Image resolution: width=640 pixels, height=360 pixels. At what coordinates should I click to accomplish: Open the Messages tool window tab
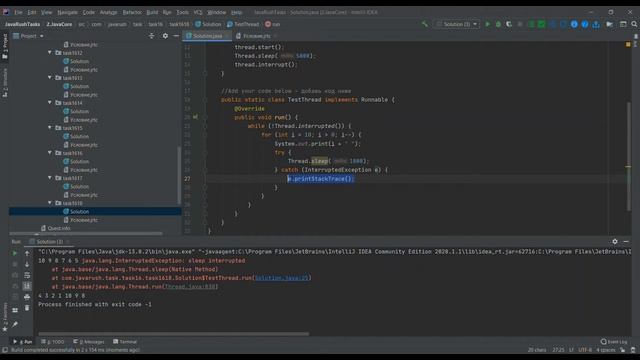pos(89,342)
